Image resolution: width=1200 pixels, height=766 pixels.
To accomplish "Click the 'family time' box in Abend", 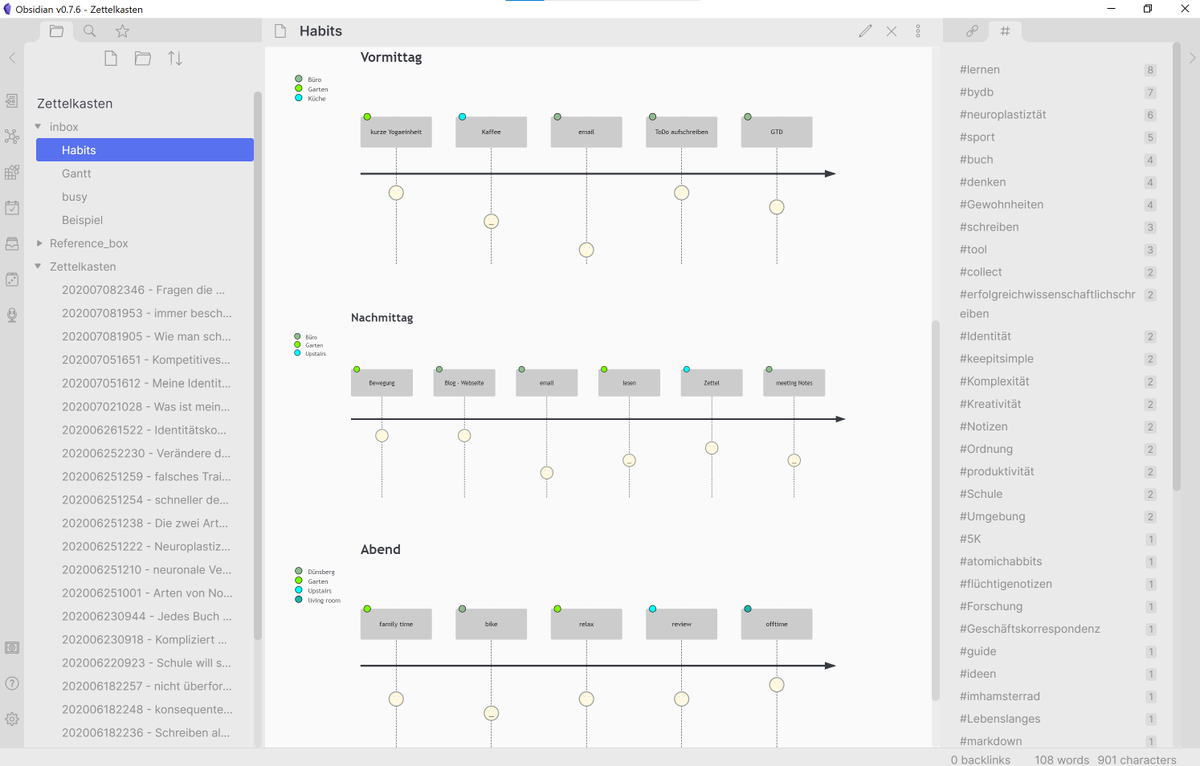I will [x=396, y=624].
